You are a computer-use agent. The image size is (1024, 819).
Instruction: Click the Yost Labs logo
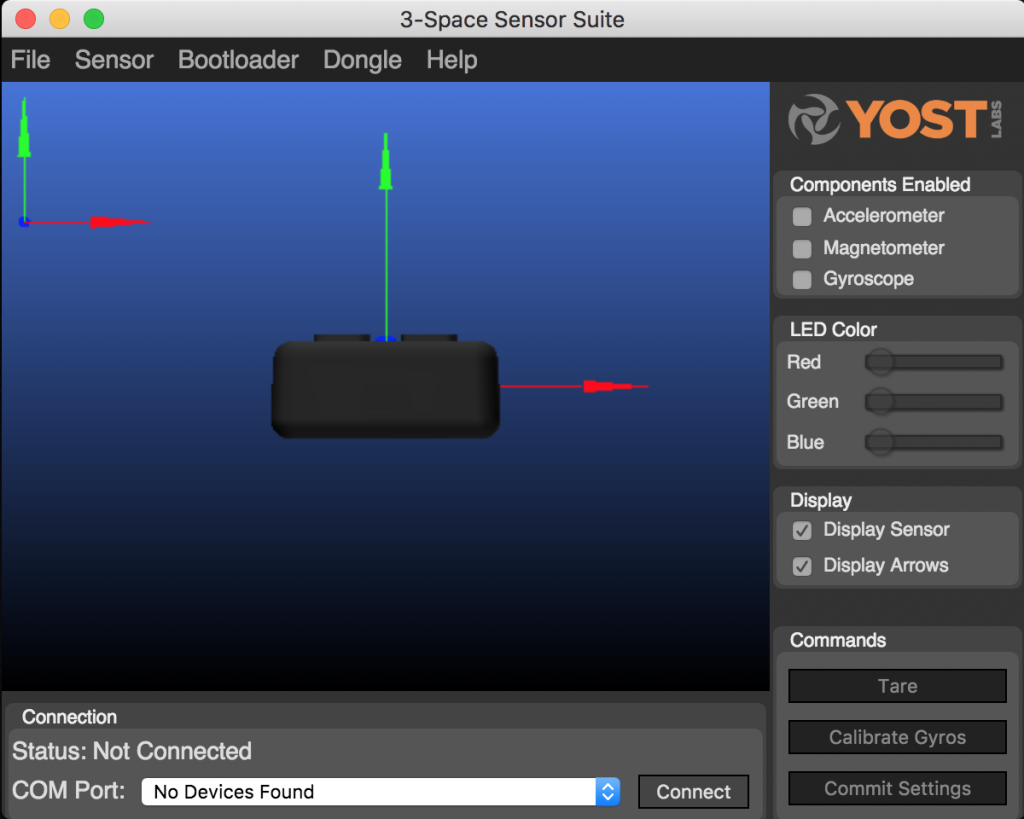pyautogui.click(x=895, y=120)
